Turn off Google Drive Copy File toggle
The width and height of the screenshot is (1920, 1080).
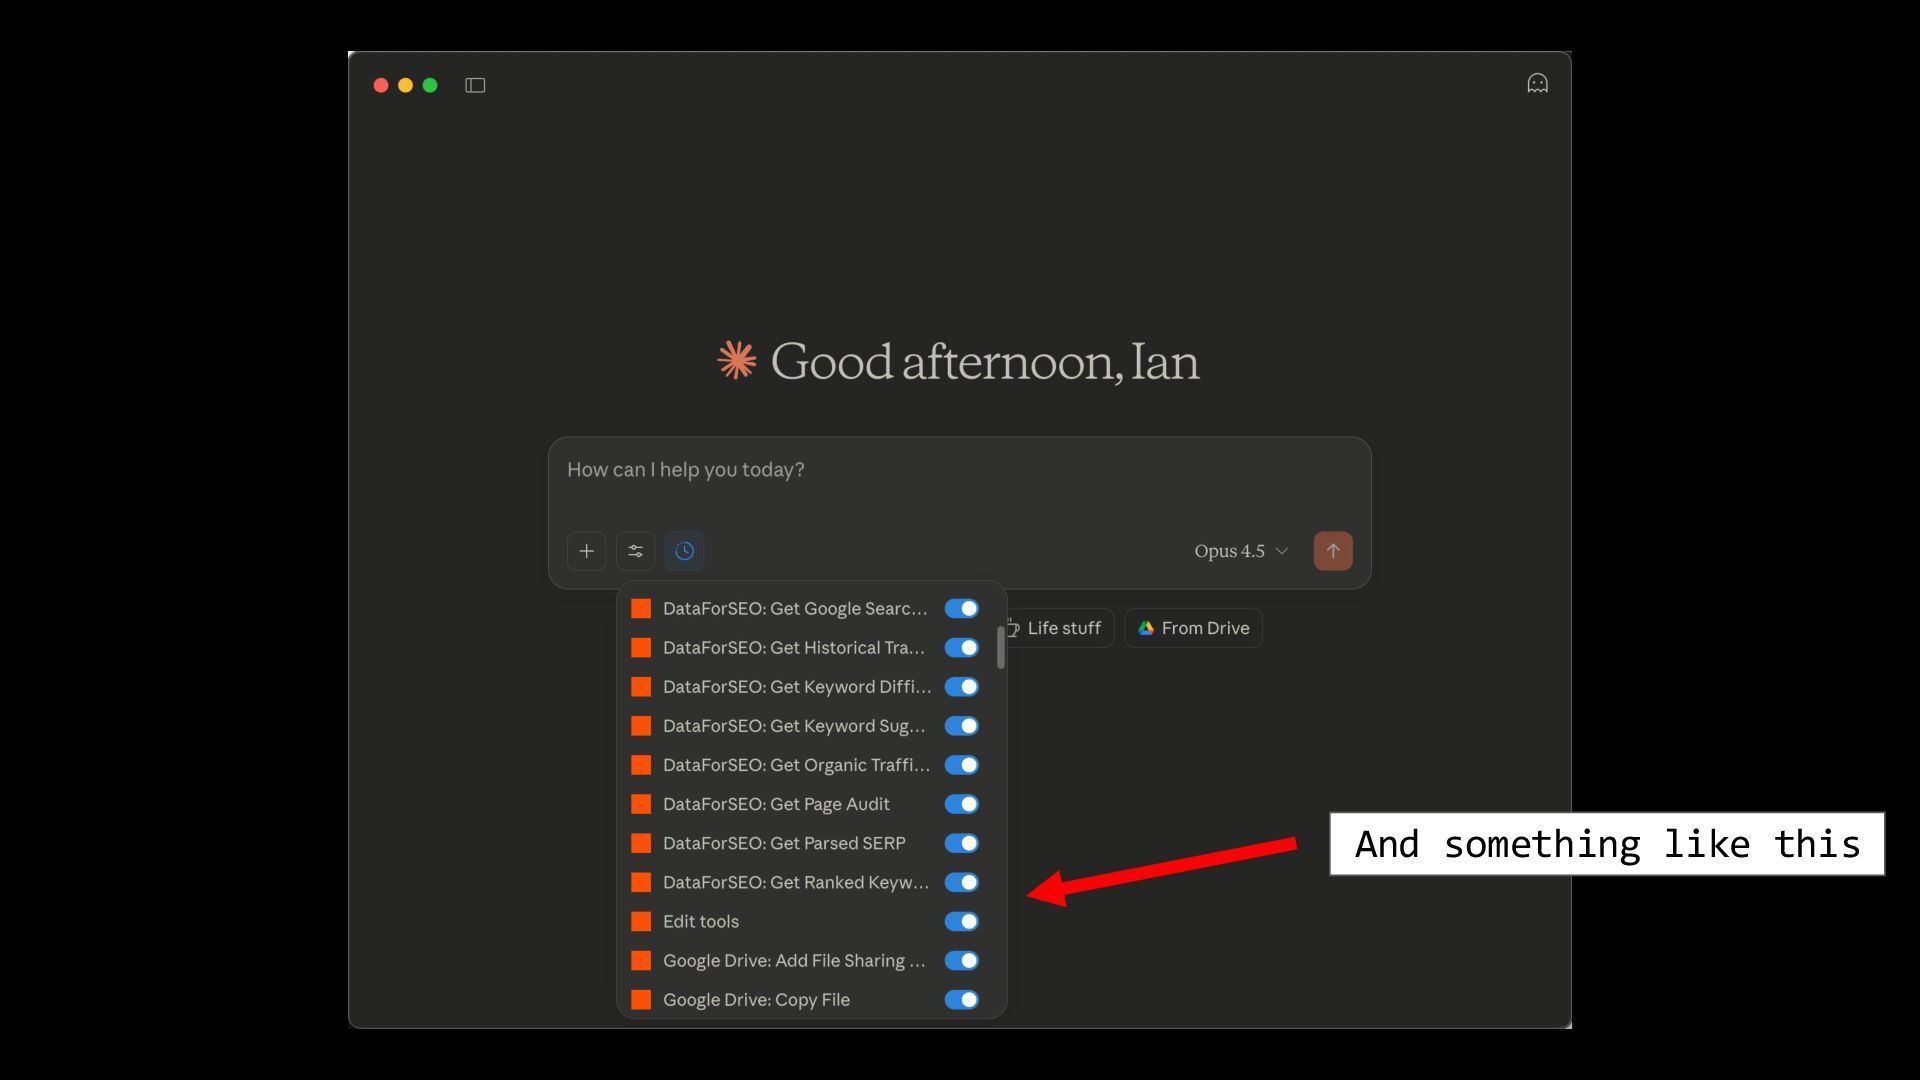[961, 1000]
